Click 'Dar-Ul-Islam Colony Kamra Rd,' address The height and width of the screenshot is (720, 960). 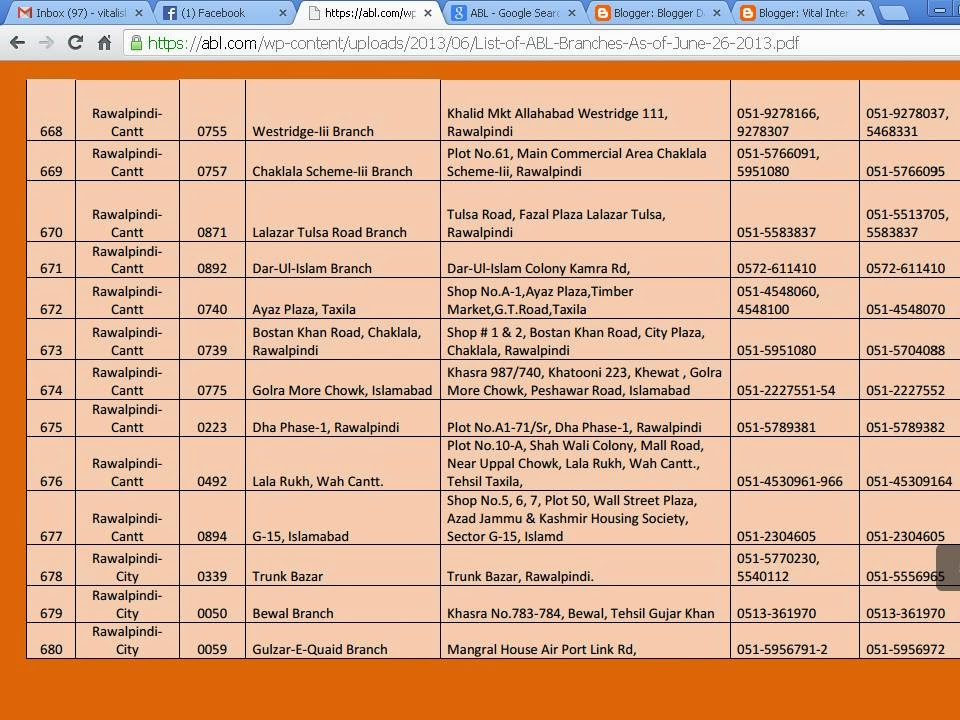pyautogui.click(x=538, y=268)
